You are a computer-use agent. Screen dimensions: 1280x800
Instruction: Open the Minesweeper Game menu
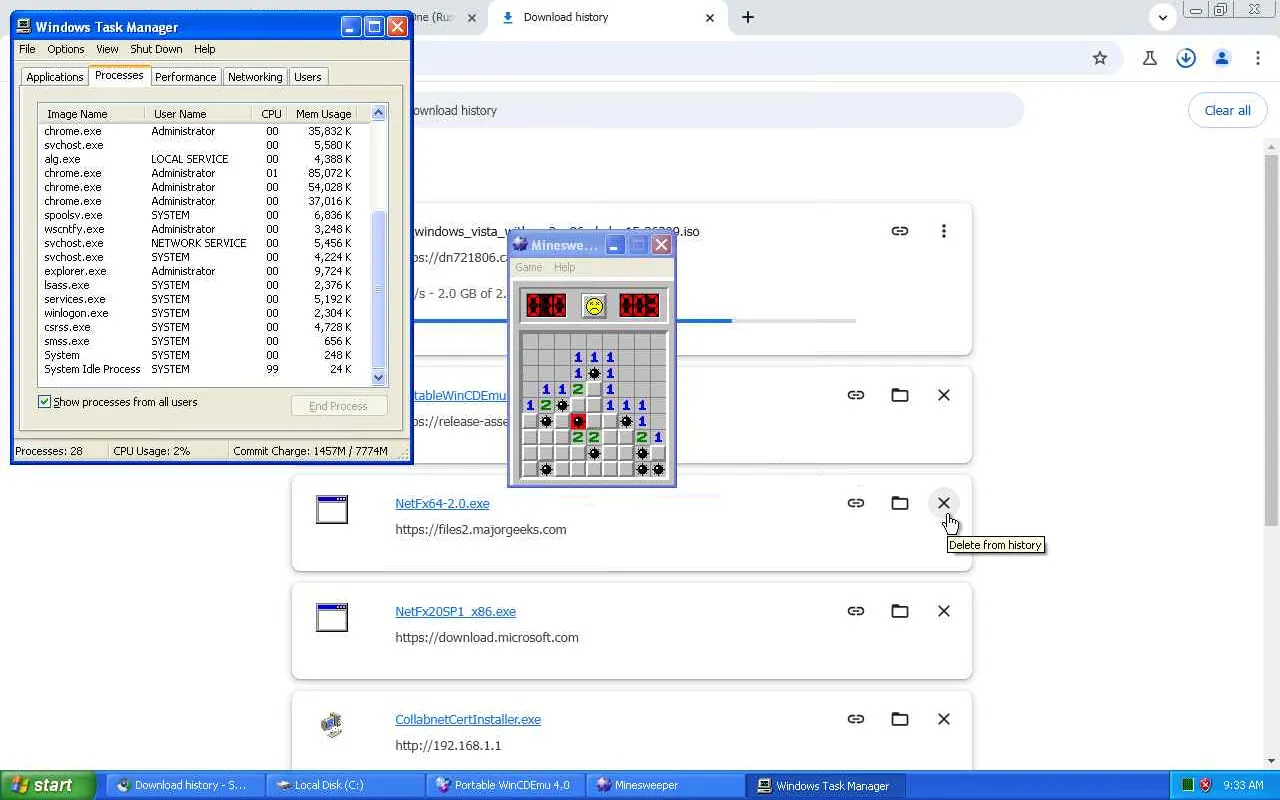[528, 267]
